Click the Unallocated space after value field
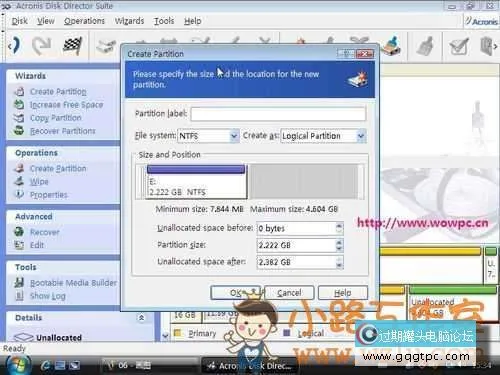500x375 pixels. pos(296,262)
